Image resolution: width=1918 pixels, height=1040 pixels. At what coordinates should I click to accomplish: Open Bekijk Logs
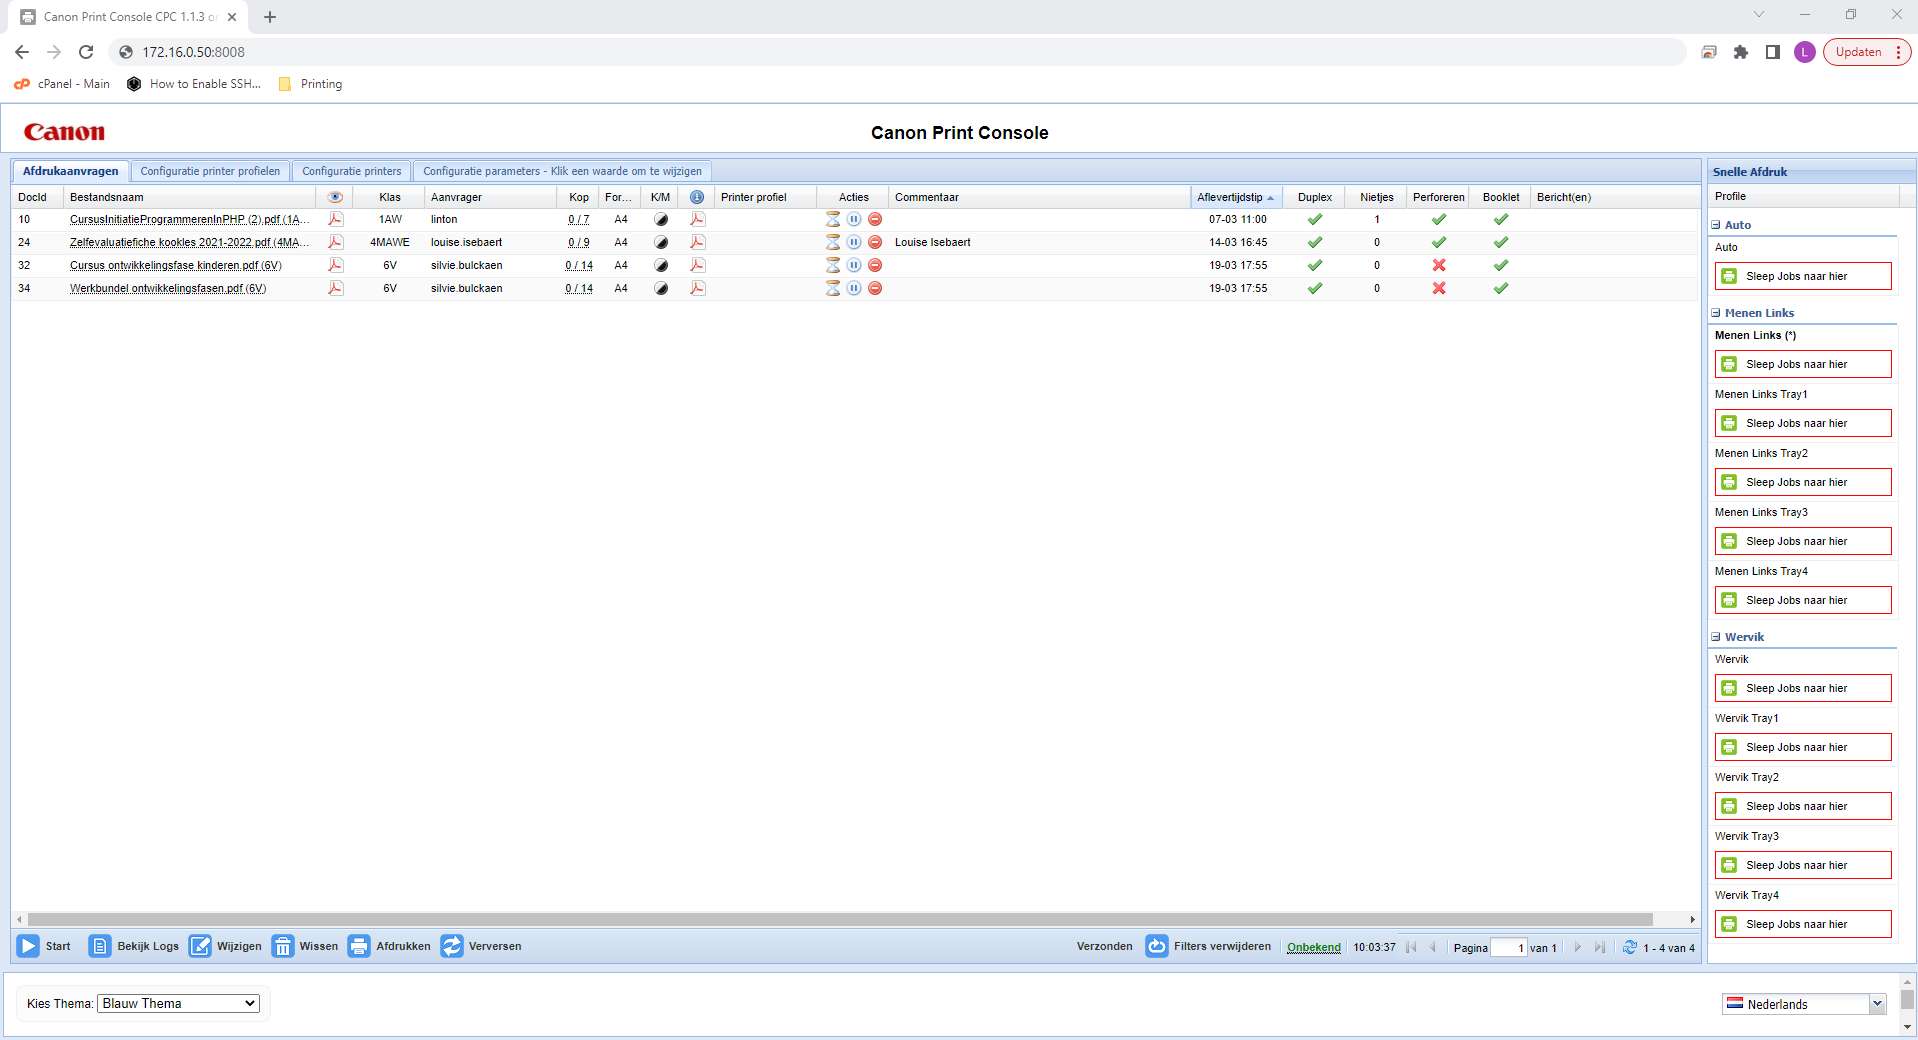click(x=134, y=946)
